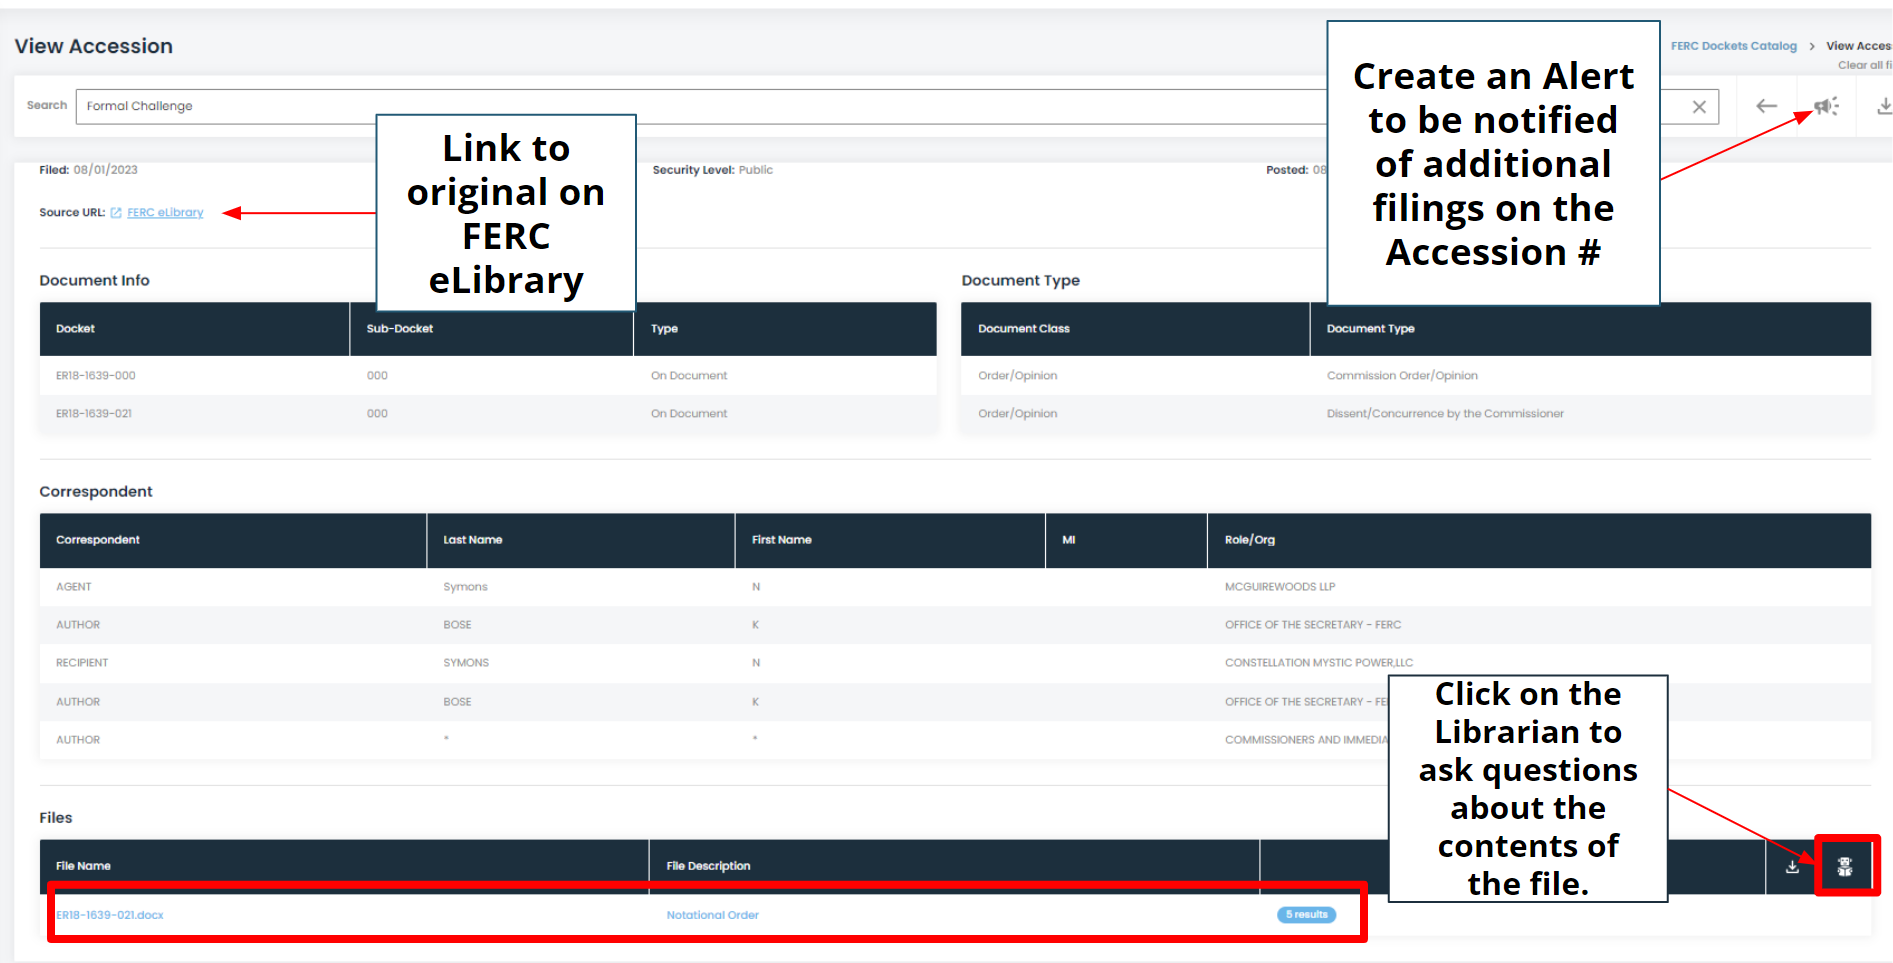Open the file ER18-1639-021.docx

pyautogui.click(x=110, y=915)
